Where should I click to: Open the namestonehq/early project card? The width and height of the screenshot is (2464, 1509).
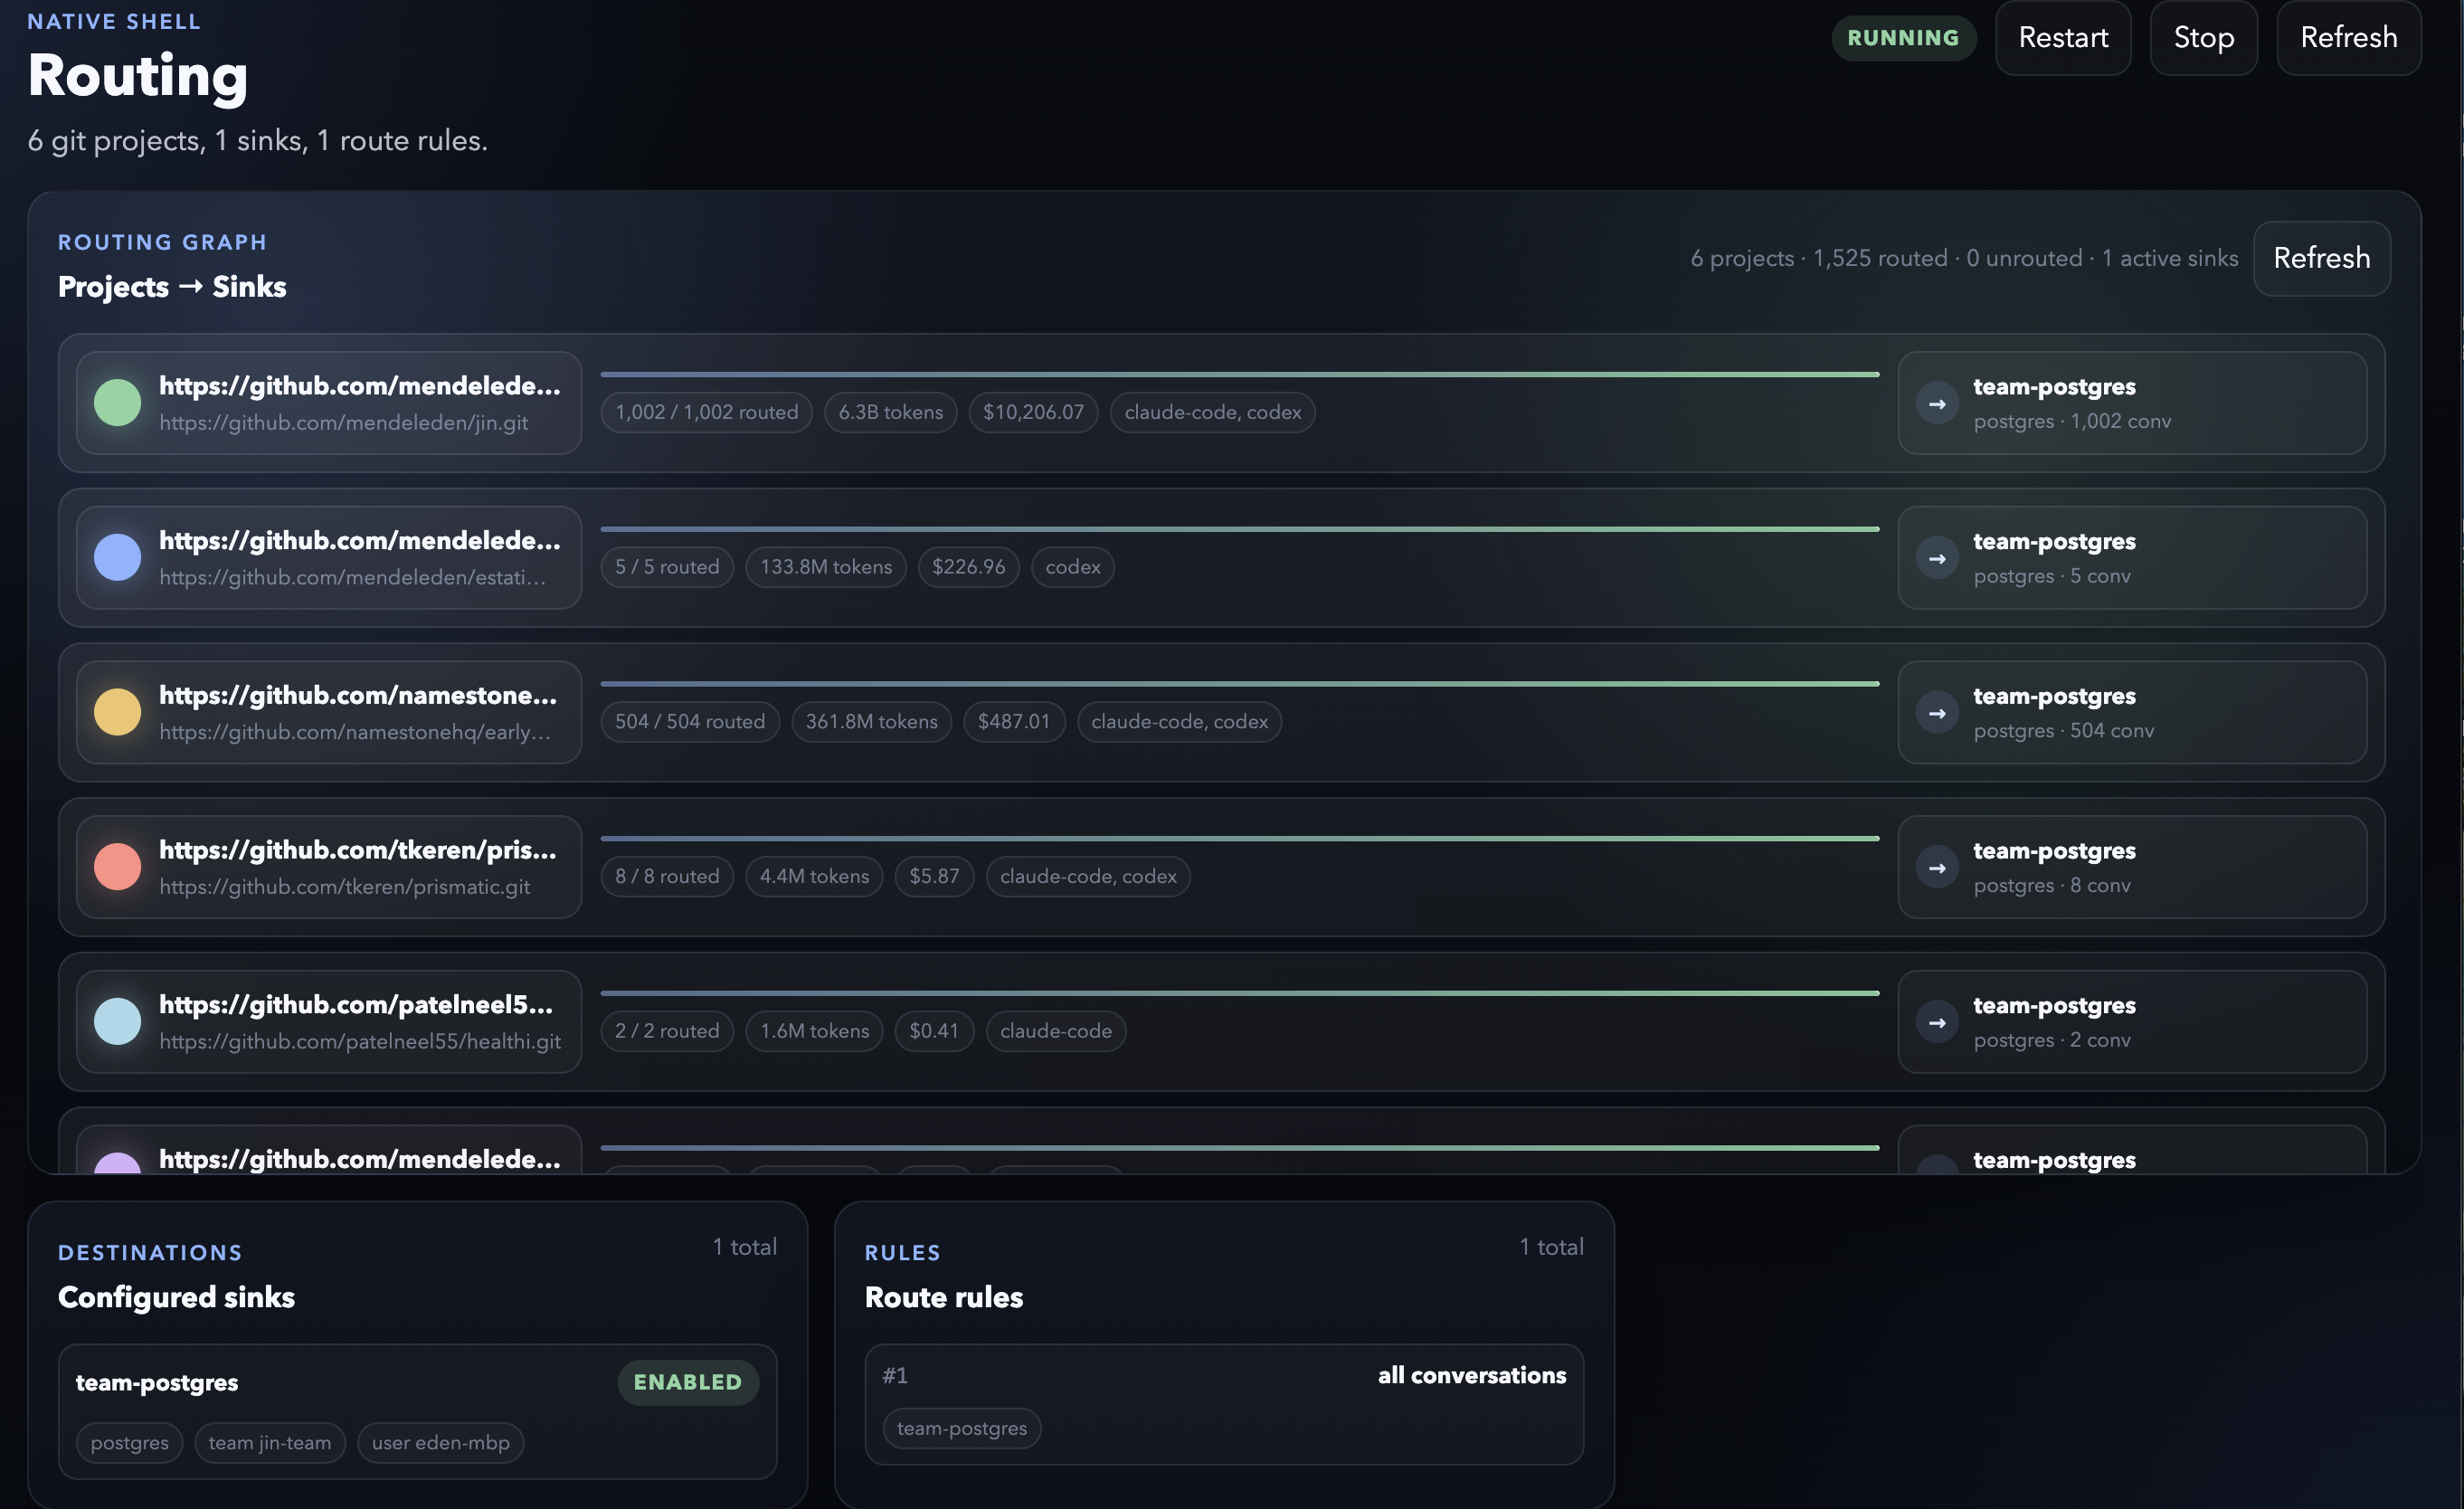tap(329, 713)
